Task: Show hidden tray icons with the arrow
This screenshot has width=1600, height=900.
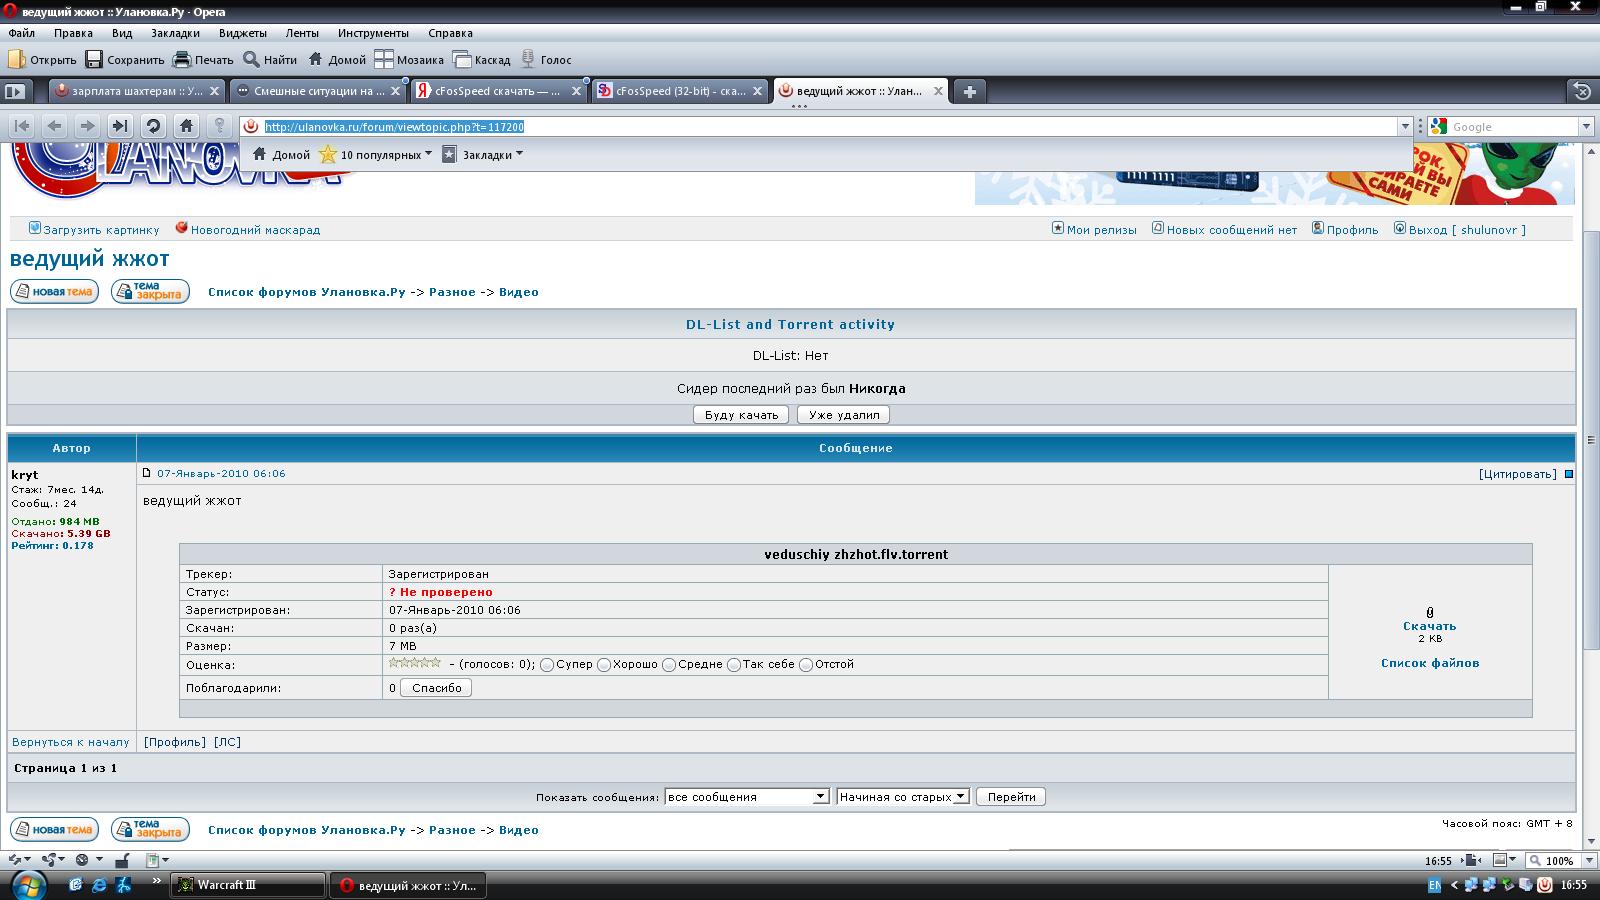Action: pos(1454,885)
